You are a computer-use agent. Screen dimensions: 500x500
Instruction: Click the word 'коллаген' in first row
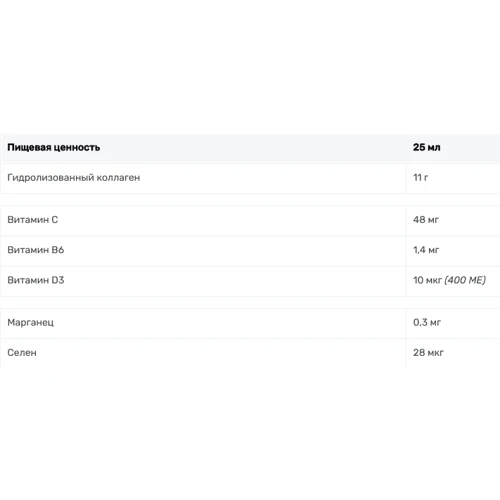click(x=118, y=178)
